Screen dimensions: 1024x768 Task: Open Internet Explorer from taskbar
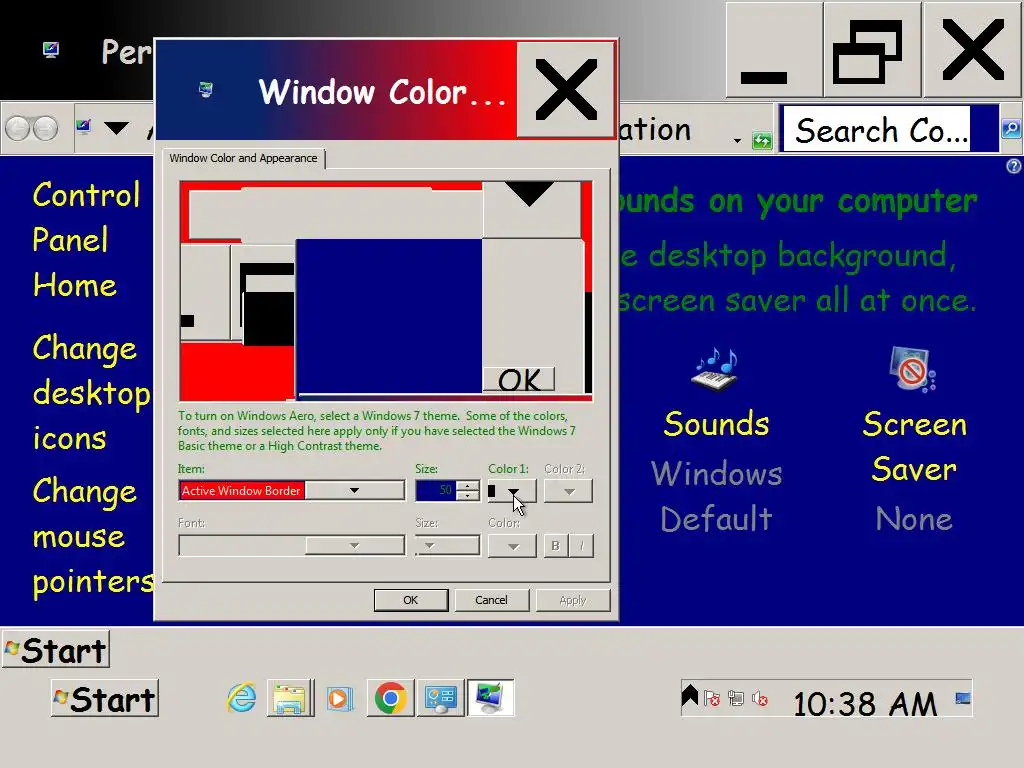coord(242,699)
